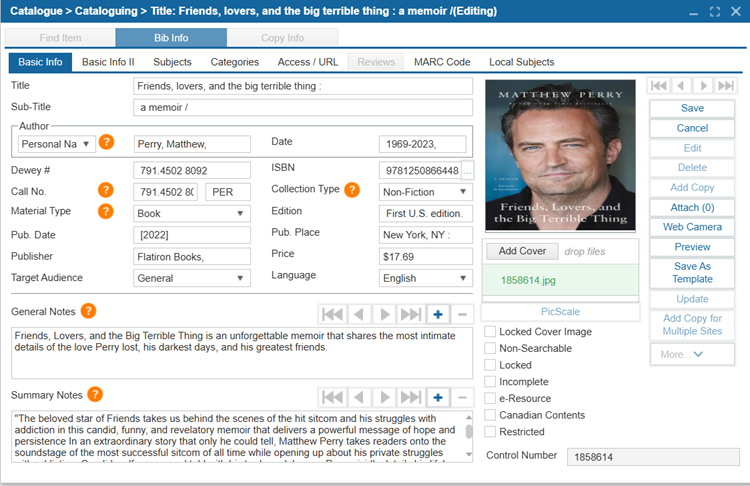Open the Local Subjects tab
The image size is (750, 486).
[x=521, y=62]
